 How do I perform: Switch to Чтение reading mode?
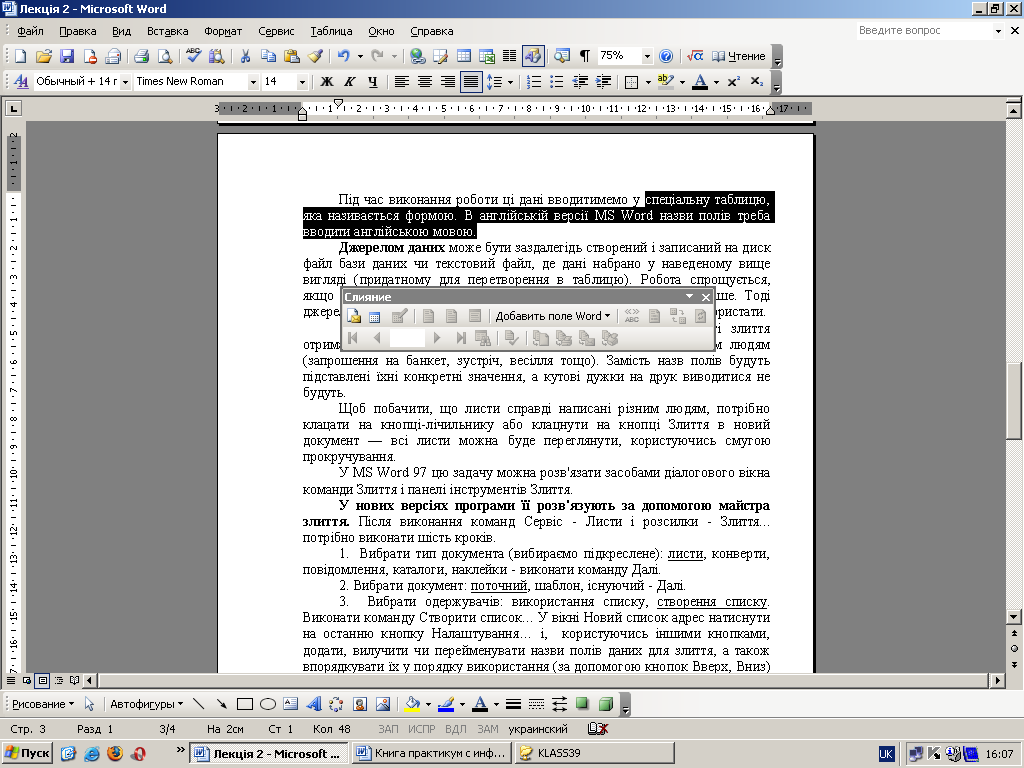738,56
